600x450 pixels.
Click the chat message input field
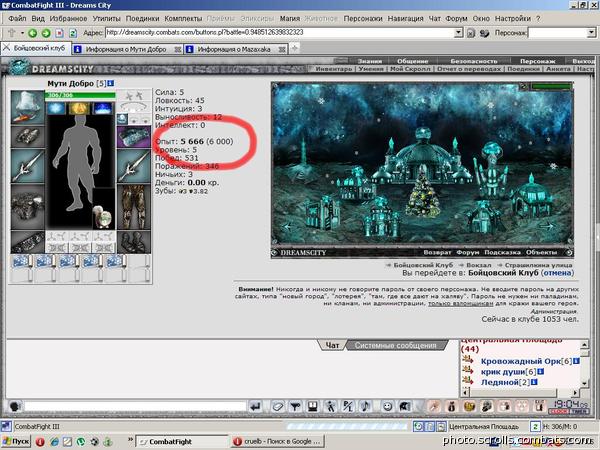coord(135,406)
